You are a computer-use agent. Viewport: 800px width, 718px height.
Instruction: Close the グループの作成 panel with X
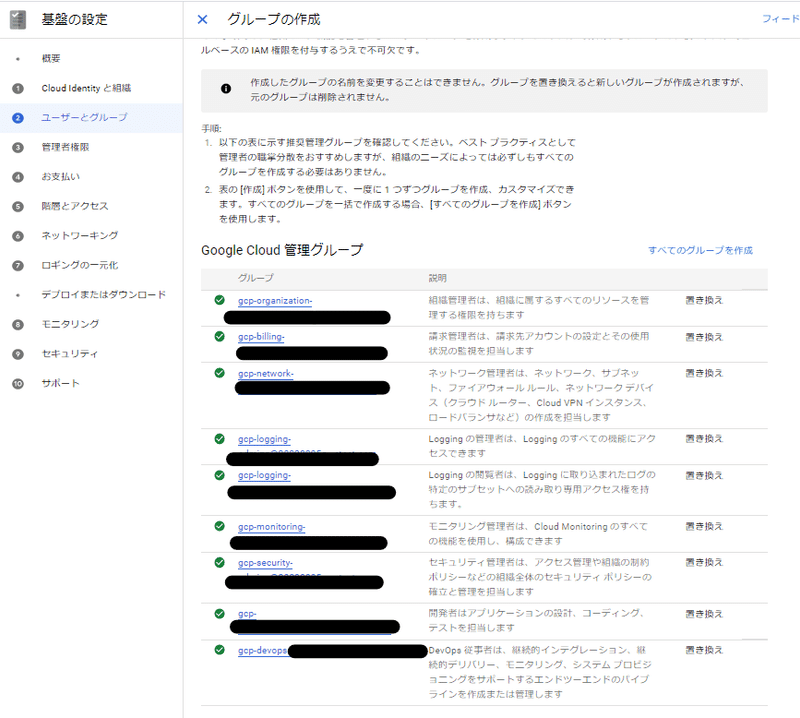pos(203,19)
